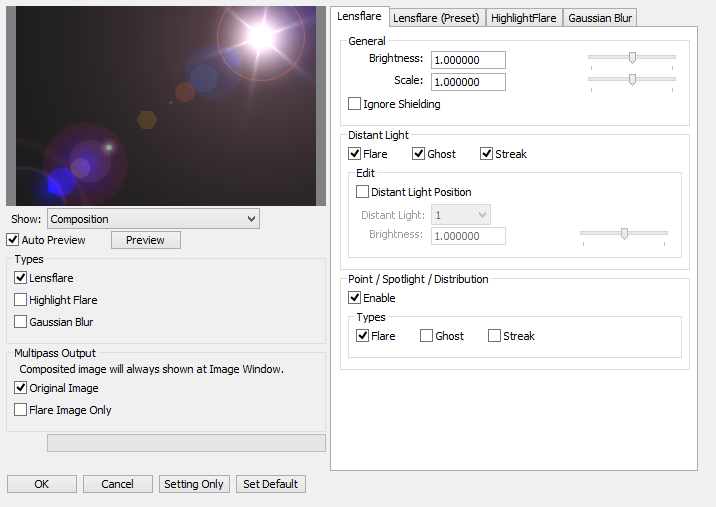Switch to the Lensflare (Preset) tab
The image size is (716, 507).
[437, 18]
